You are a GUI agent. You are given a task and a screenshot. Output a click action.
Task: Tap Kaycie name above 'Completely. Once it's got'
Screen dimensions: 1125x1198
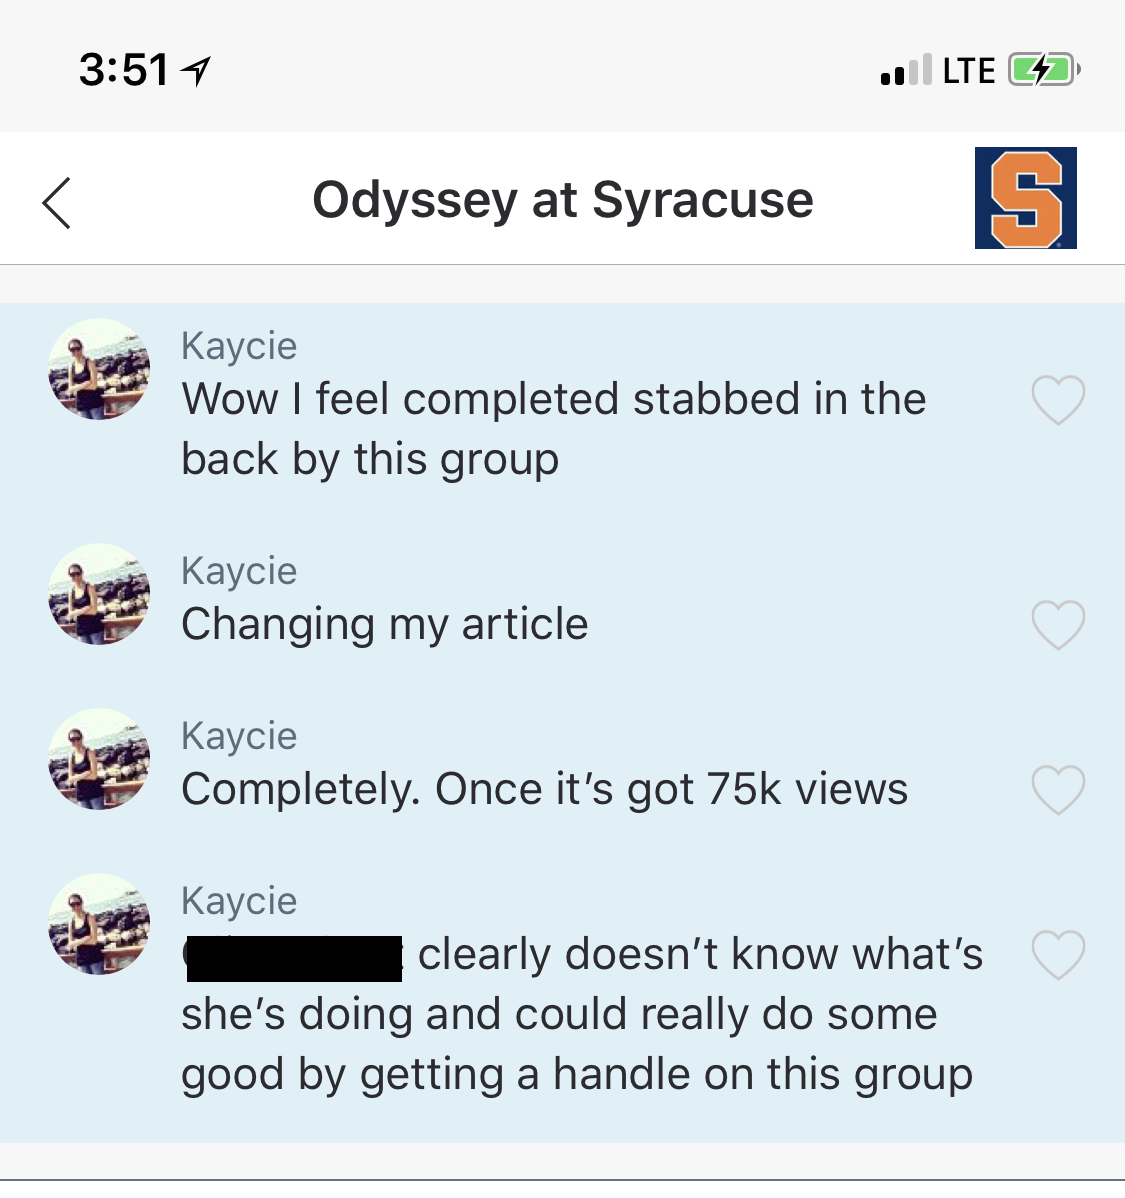click(239, 737)
